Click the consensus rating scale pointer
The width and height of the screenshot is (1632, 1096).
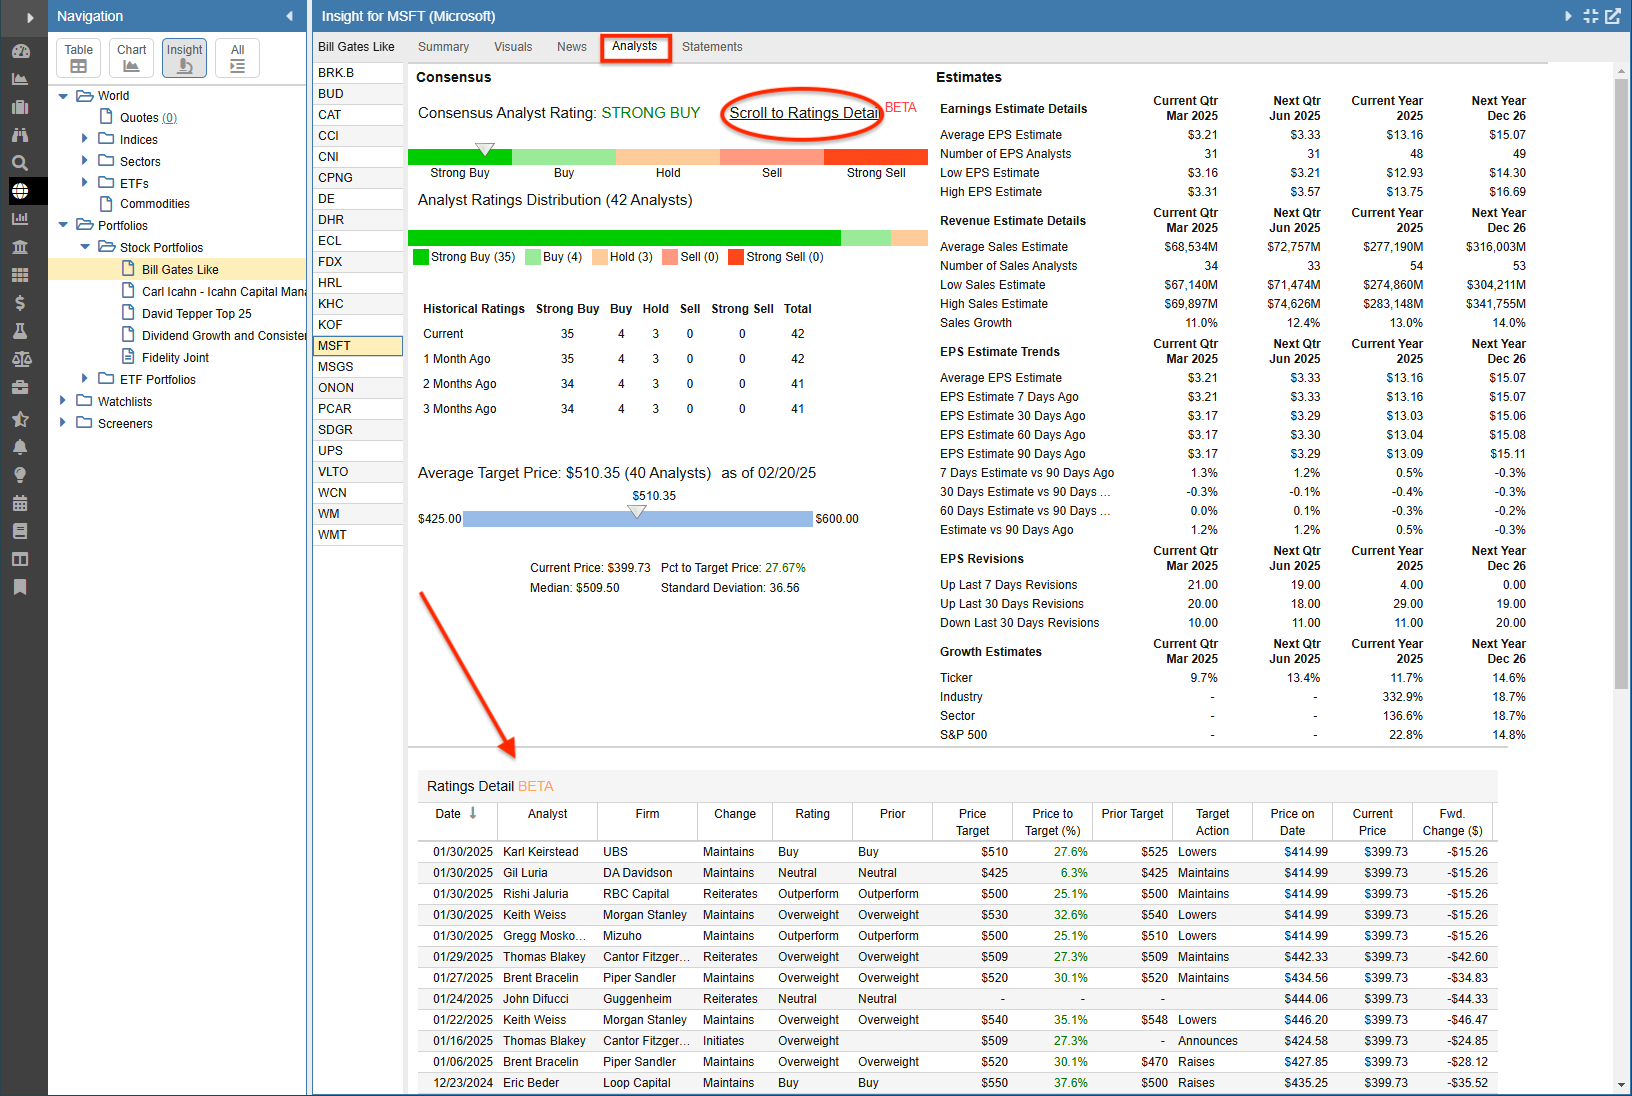485,149
